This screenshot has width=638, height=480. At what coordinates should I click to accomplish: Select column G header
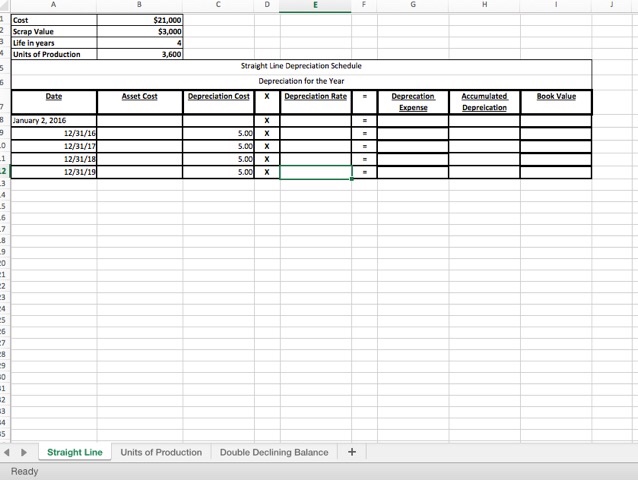click(413, 4)
